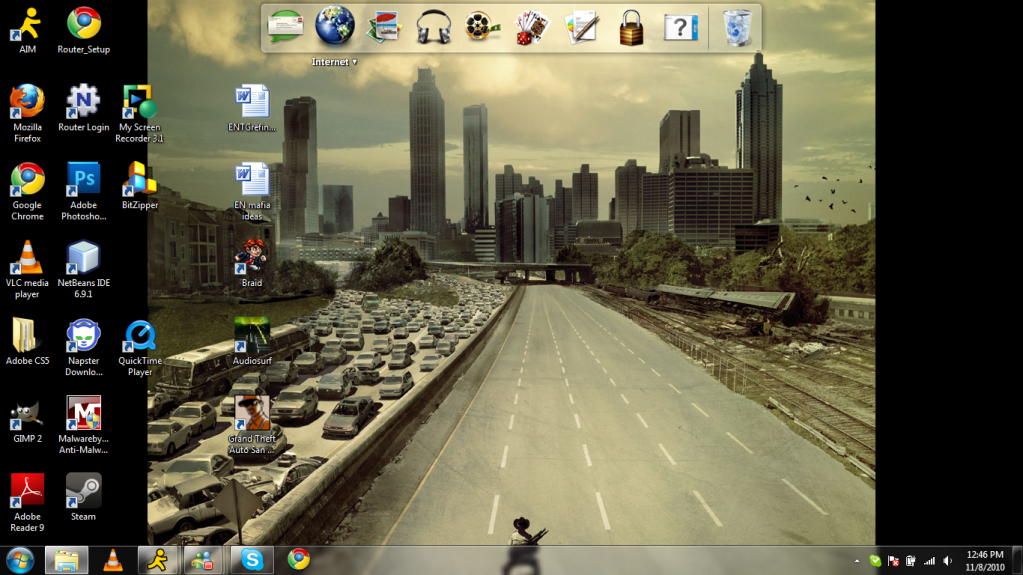Open the Steam desktop shortcut
This screenshot has height=575, width=1023.
[x=83, y=491]
